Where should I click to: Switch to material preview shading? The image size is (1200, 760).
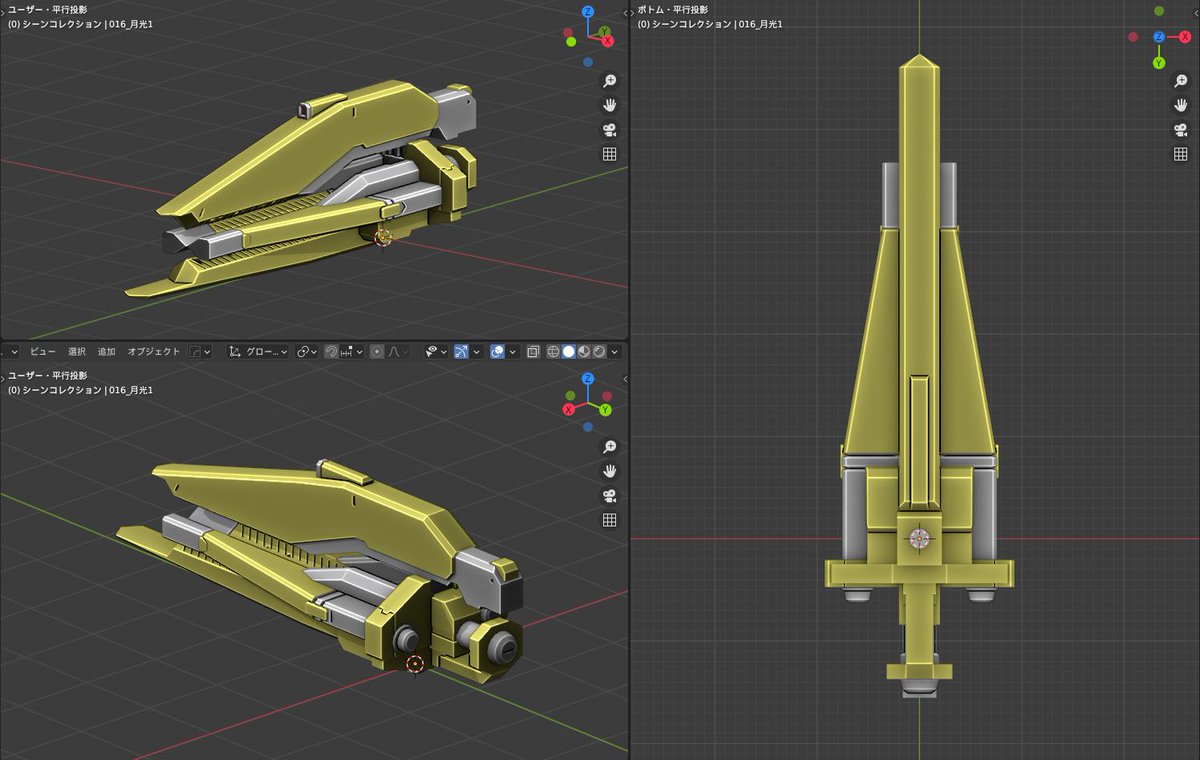[x=584, y=352]
